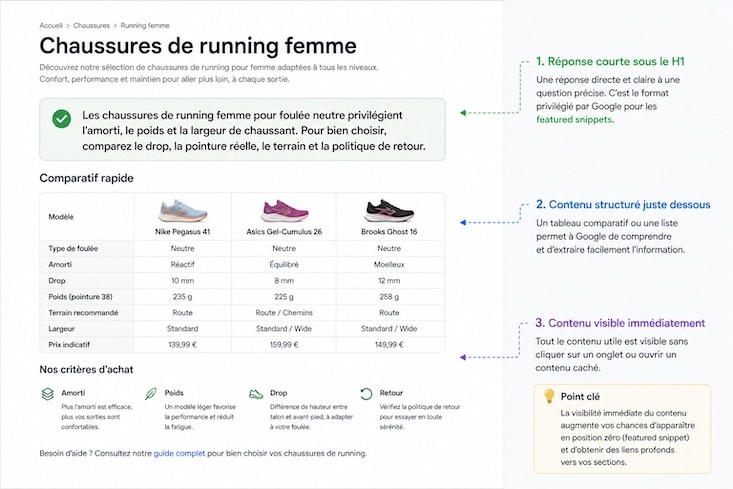Click the 'featured snippets' green text
The width and height of the screenshot is (733, 489).
pos(575,120)
